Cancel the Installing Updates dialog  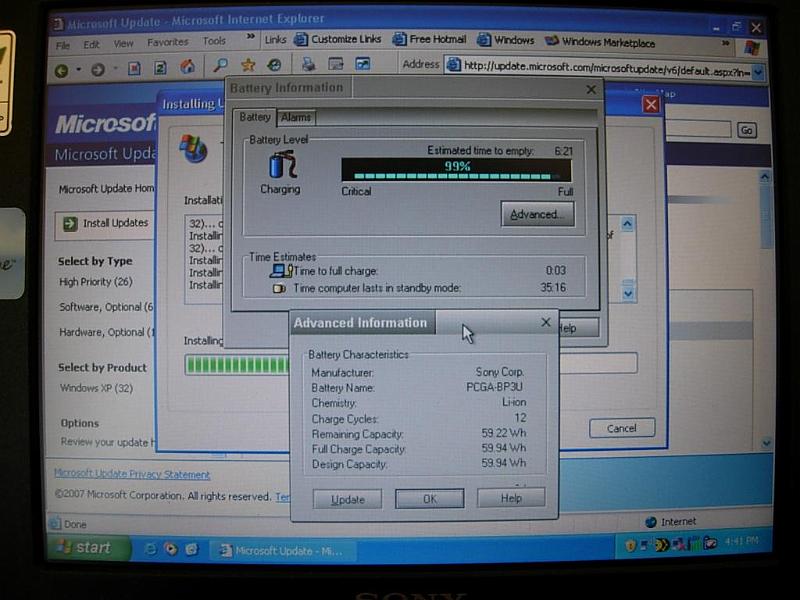tap(622, 429)
